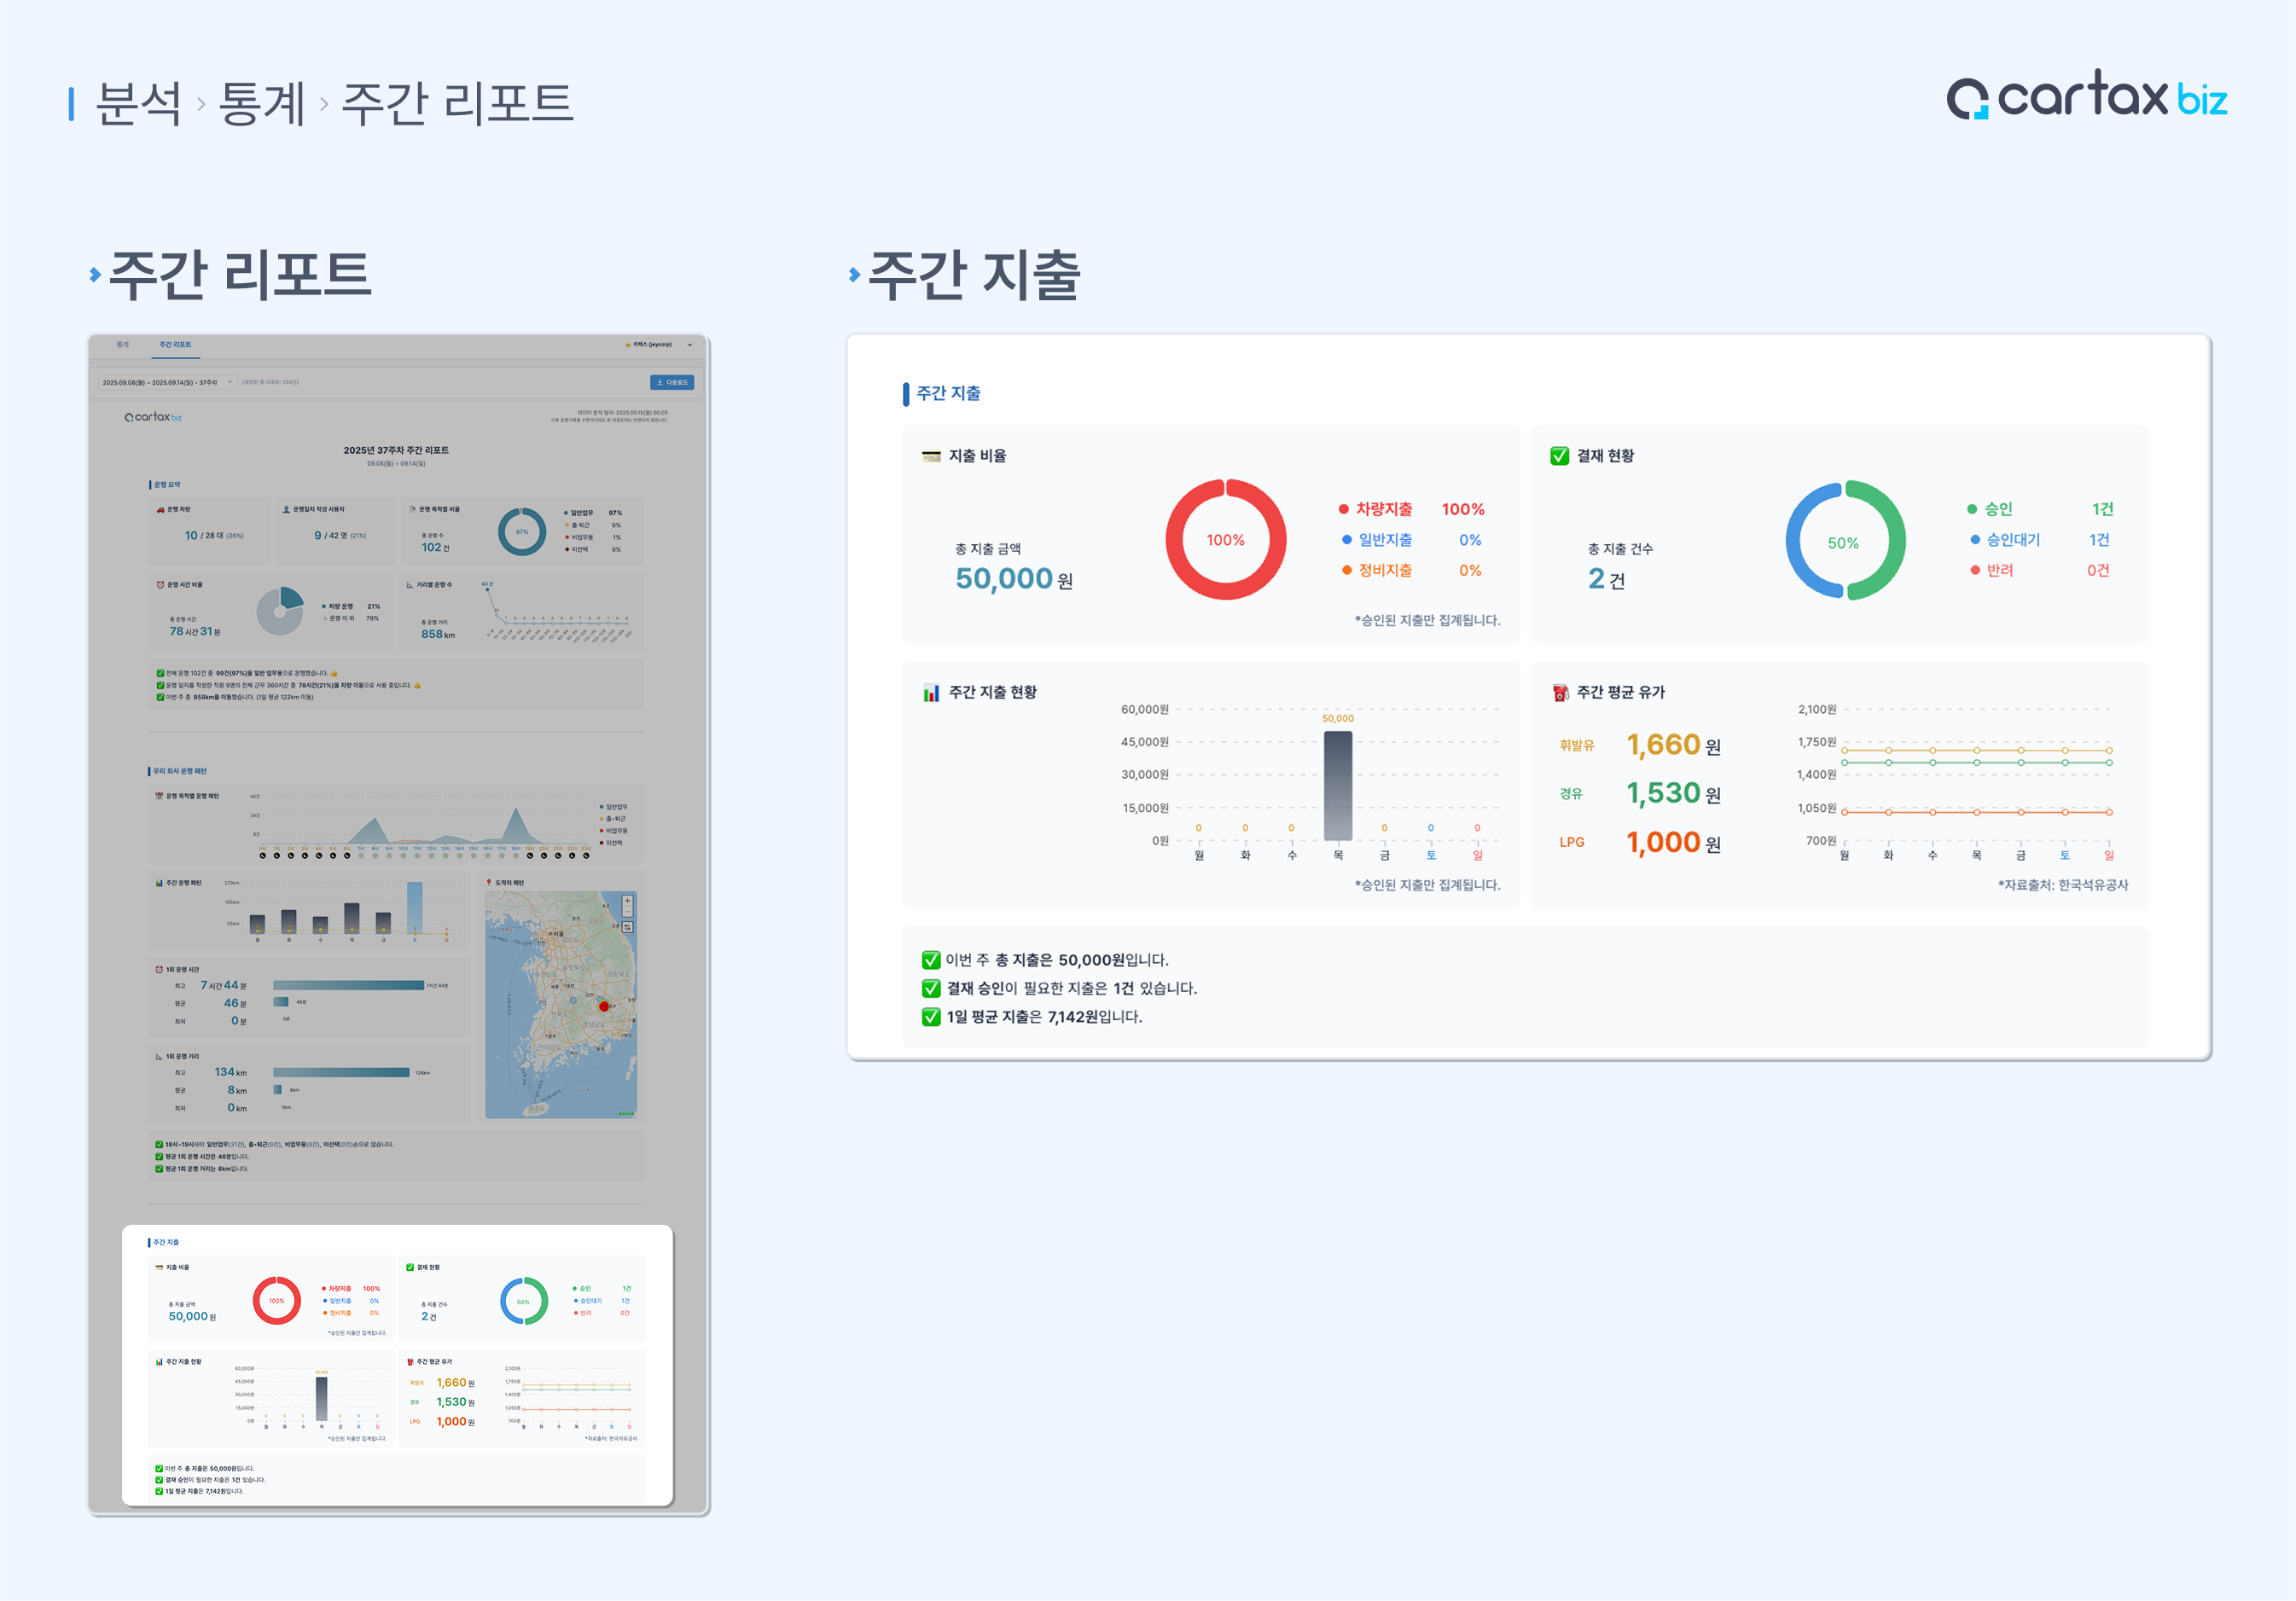Click the red 차량지출 legend dot
The height and width of the screenshot is (1601, 2296).
coord(1344,510)
